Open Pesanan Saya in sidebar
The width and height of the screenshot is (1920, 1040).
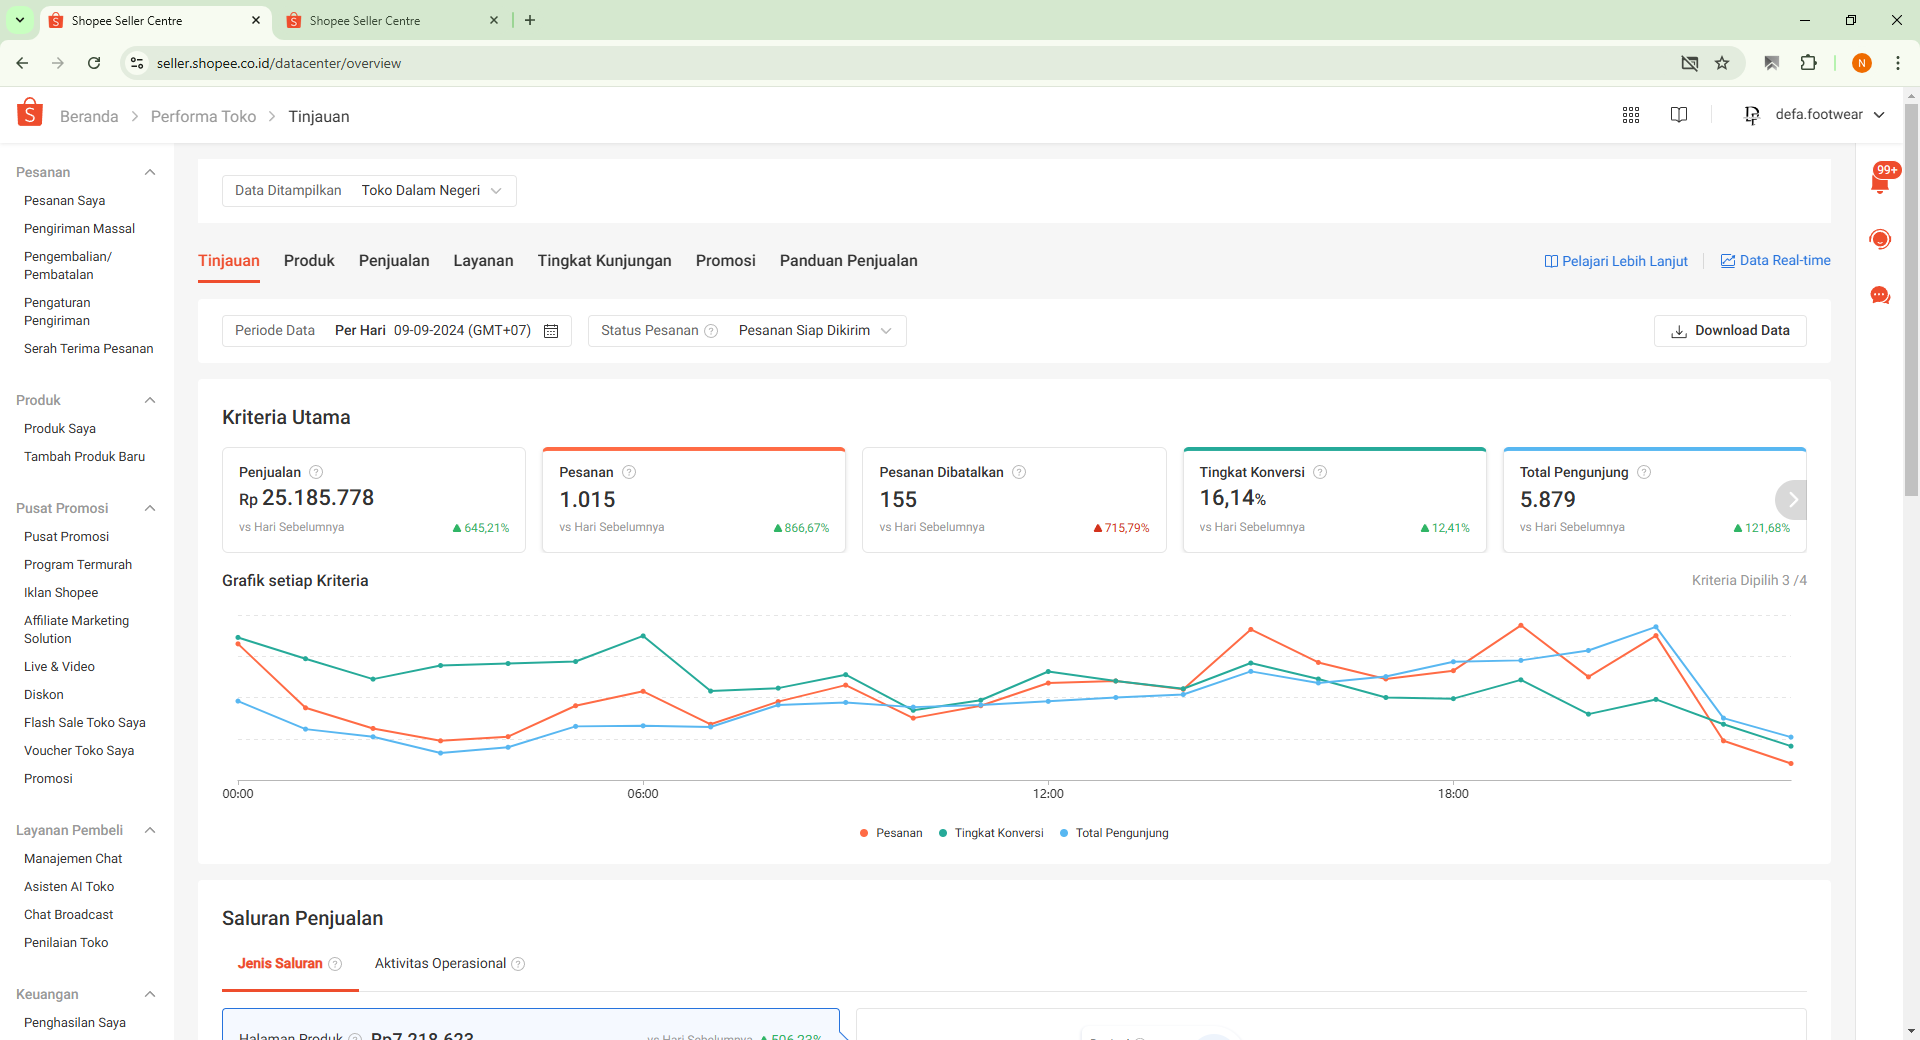64,201
